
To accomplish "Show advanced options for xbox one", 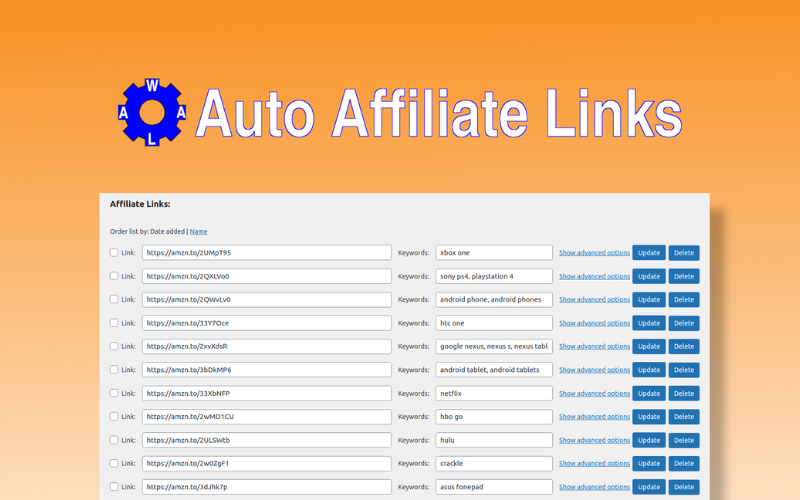I will (x=594, y=253).
